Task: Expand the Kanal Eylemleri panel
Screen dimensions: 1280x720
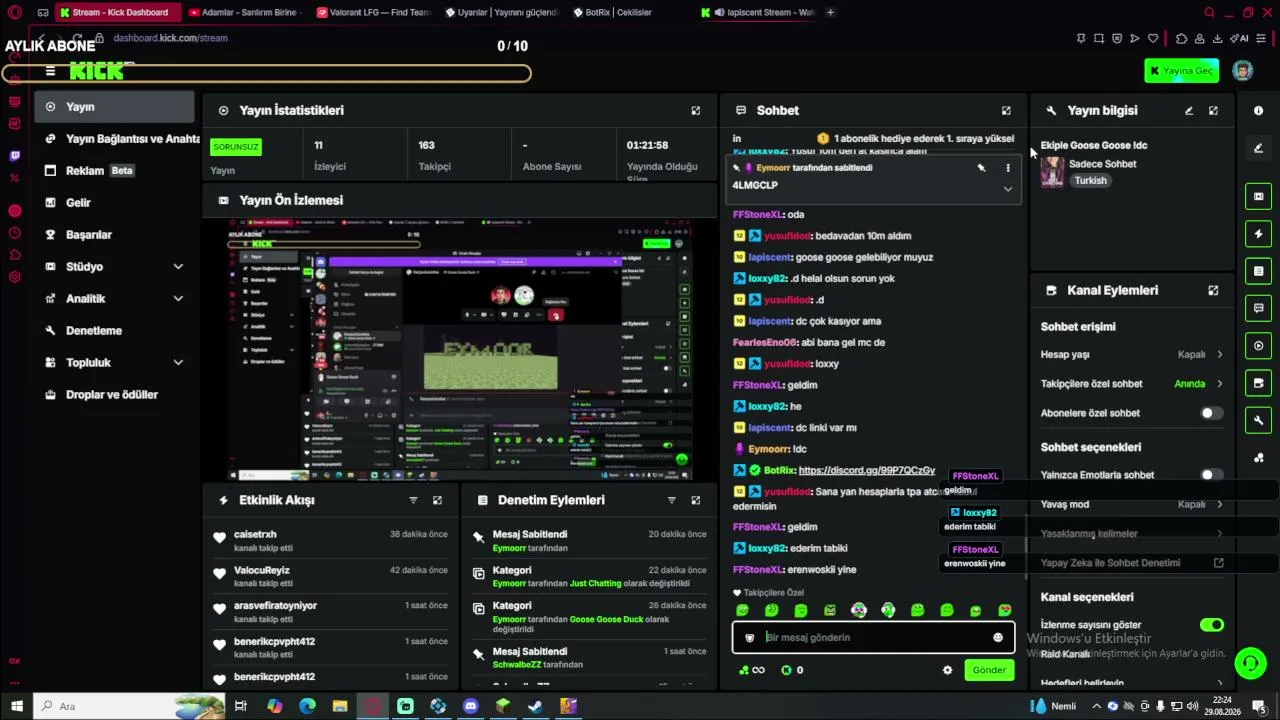Action: pyautogui.click(x=1213, y=290)
